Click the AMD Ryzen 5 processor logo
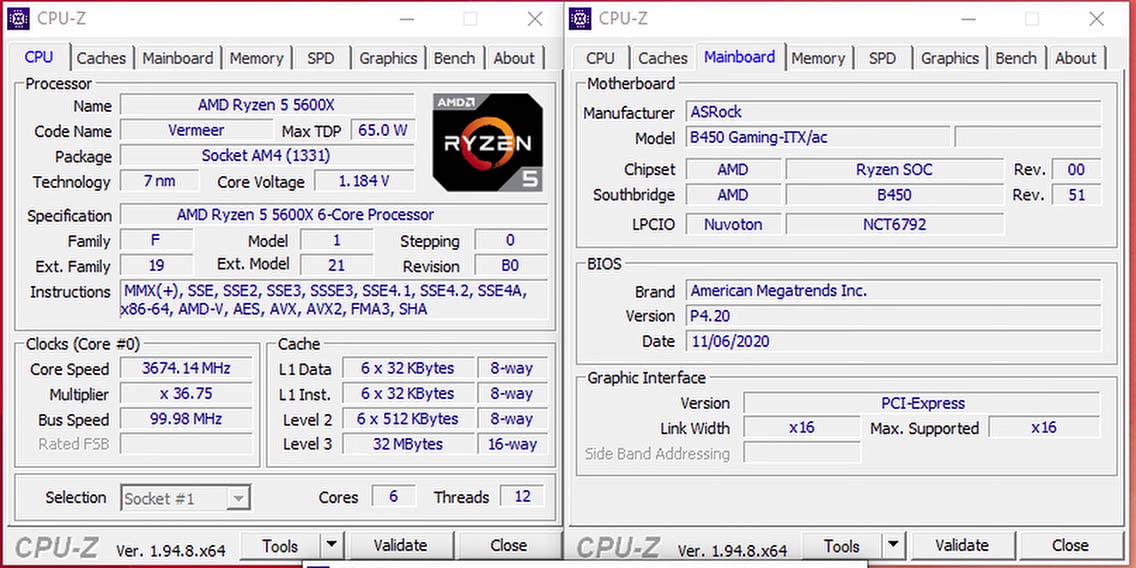Viewport: 1136px width, 568px height. point(487,141)
